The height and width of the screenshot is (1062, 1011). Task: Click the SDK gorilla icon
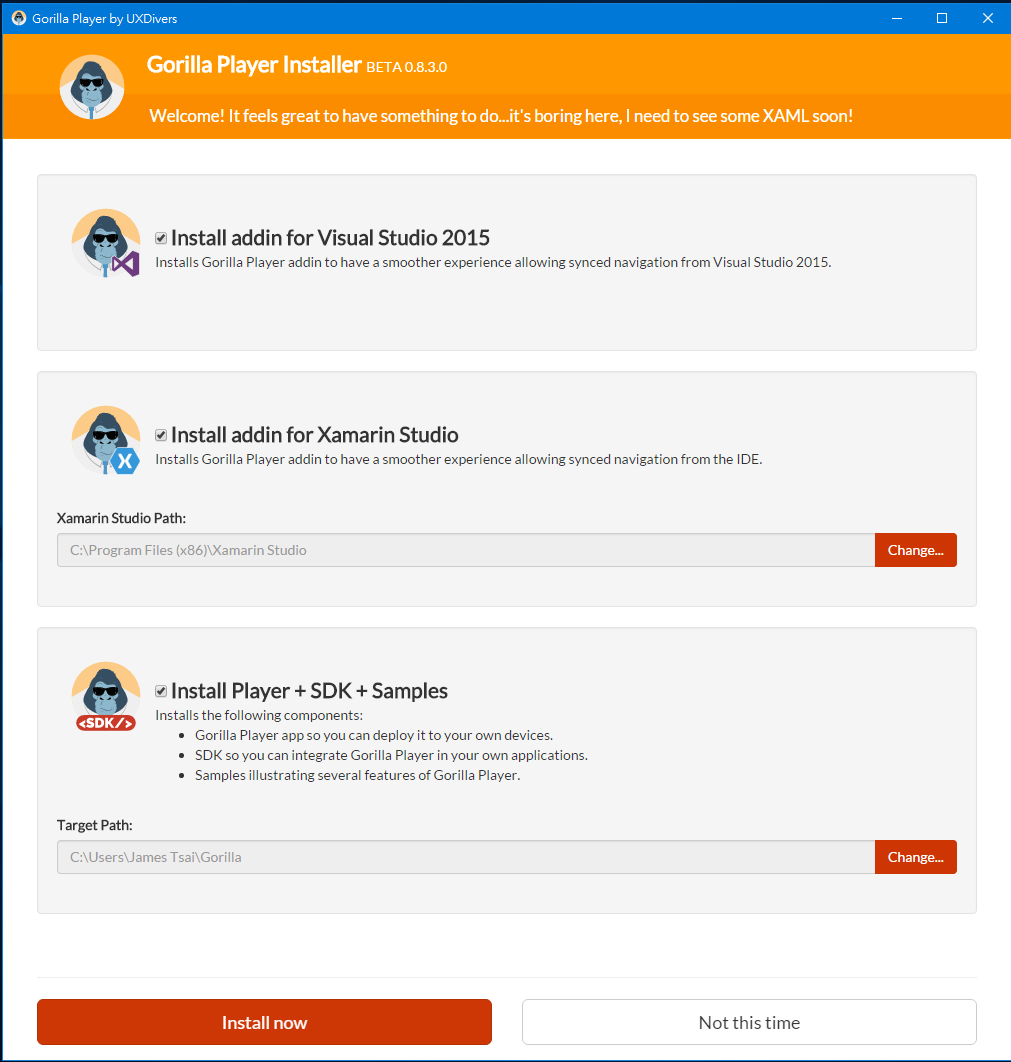click(x=106, y=696)
